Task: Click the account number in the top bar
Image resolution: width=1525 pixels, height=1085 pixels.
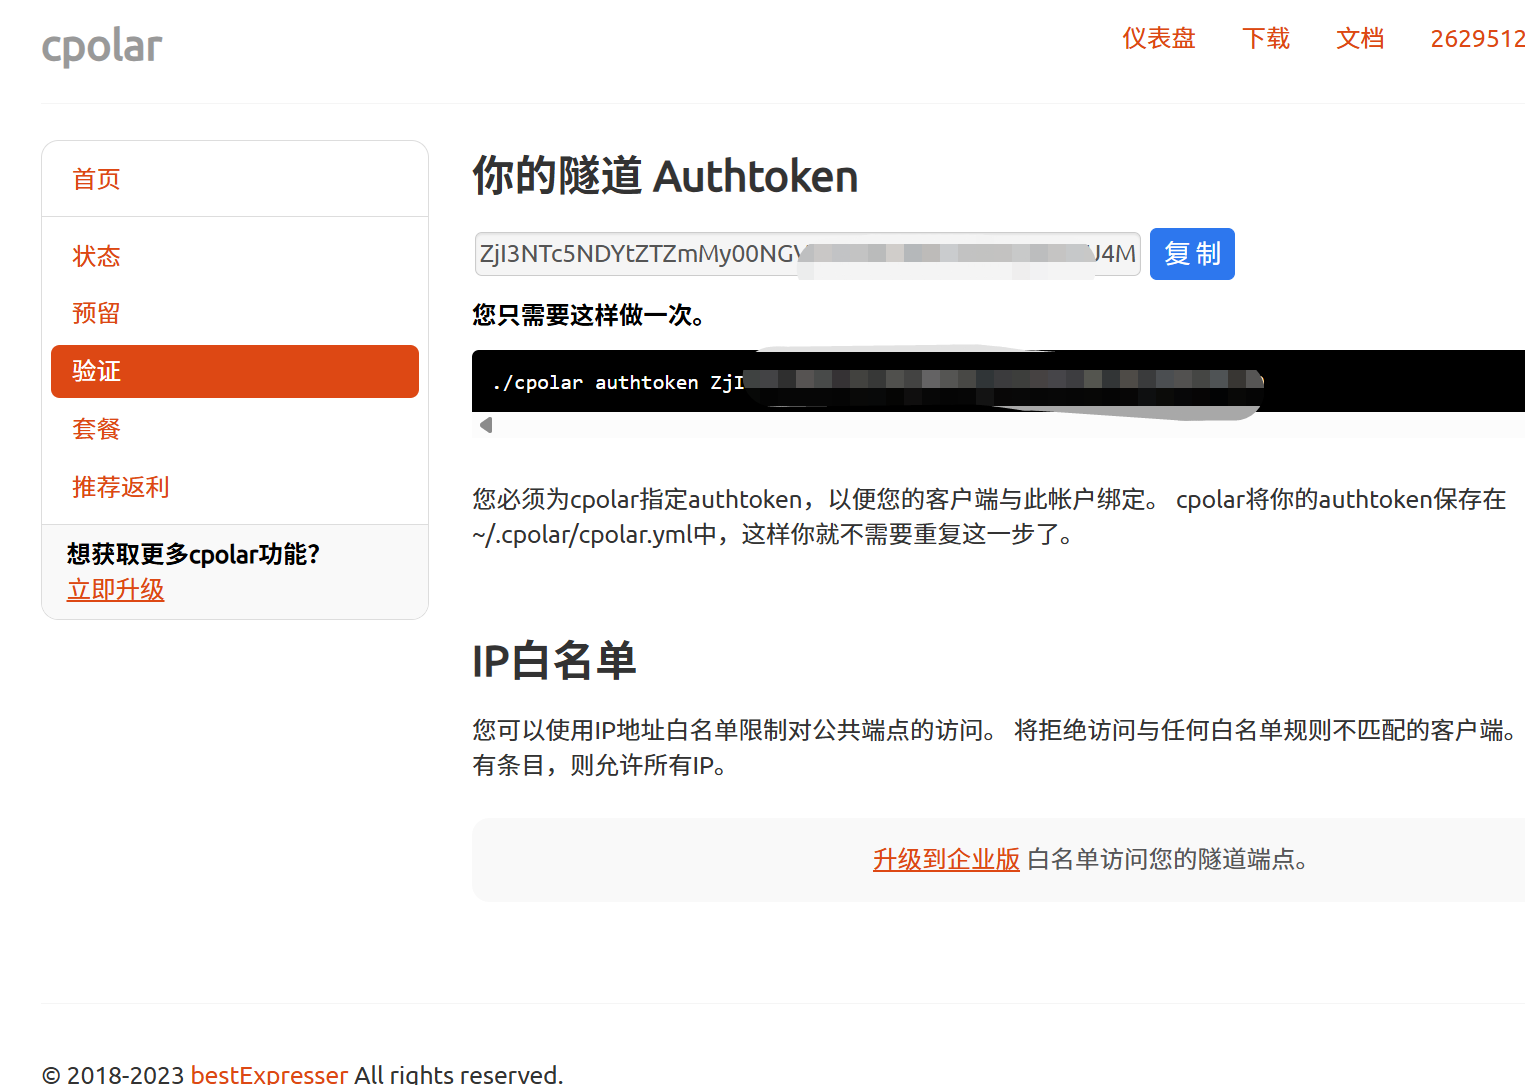Action: click(x=1477, y=38)
